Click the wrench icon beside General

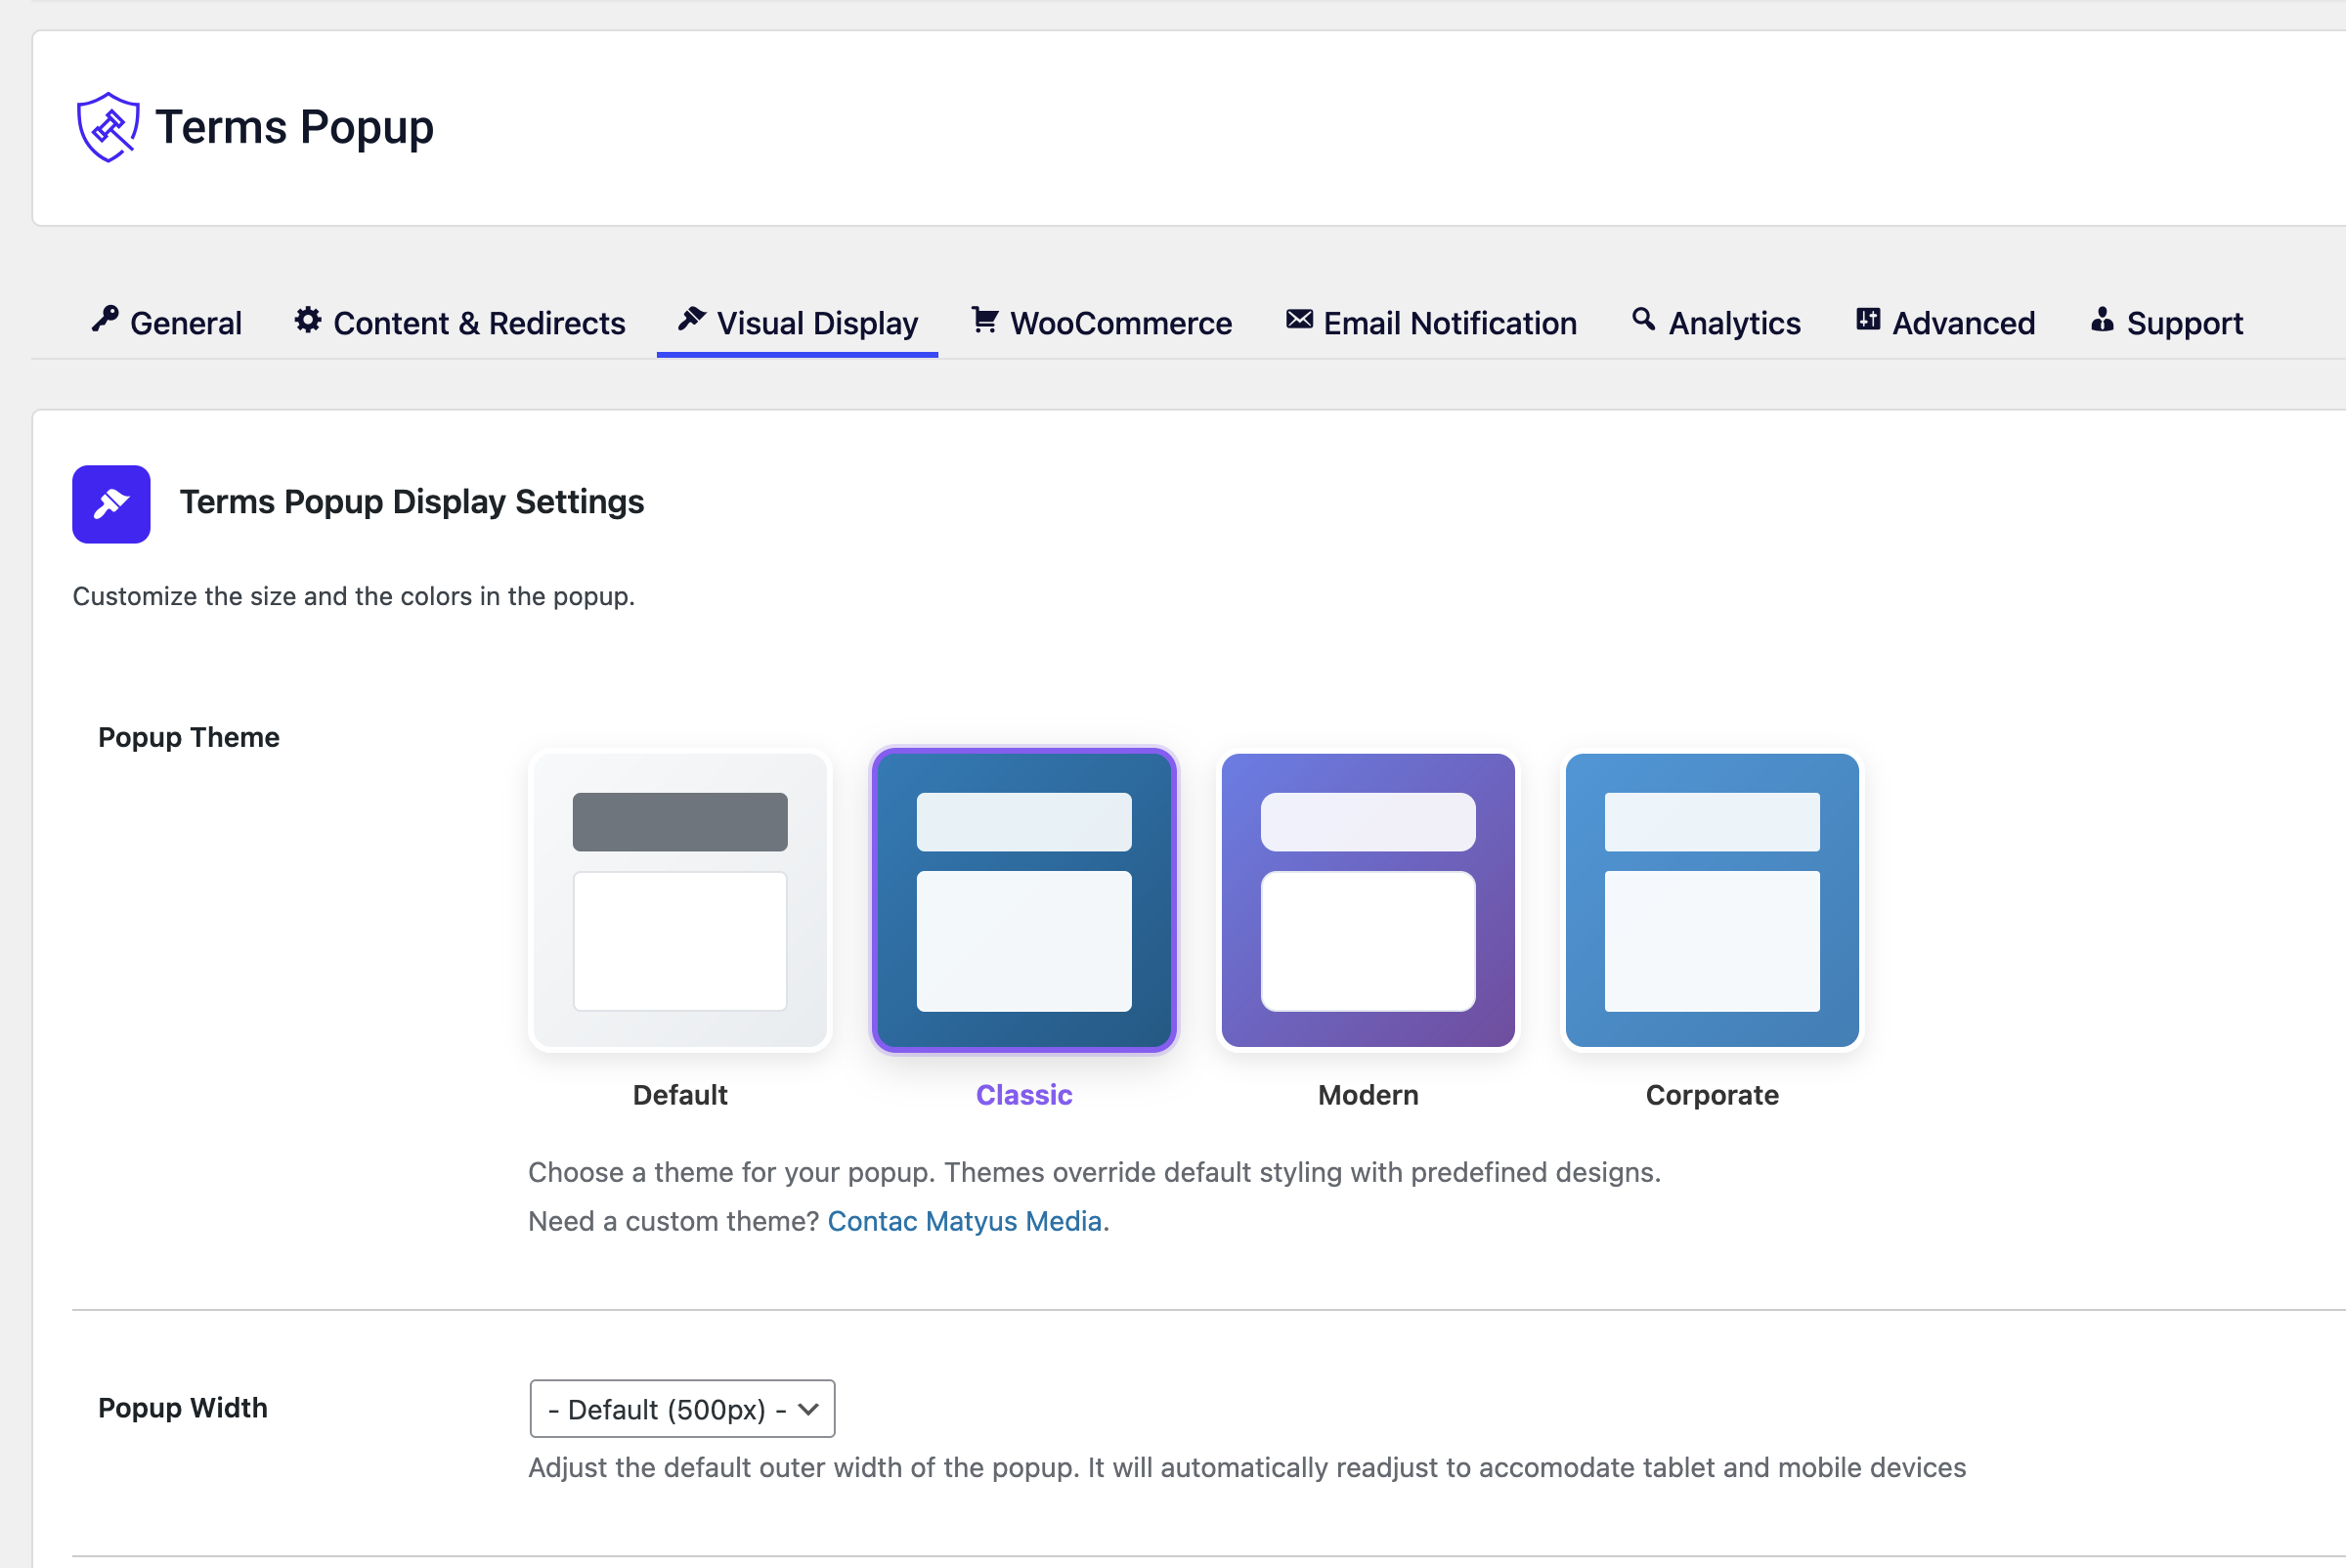[x=105, y=319]
